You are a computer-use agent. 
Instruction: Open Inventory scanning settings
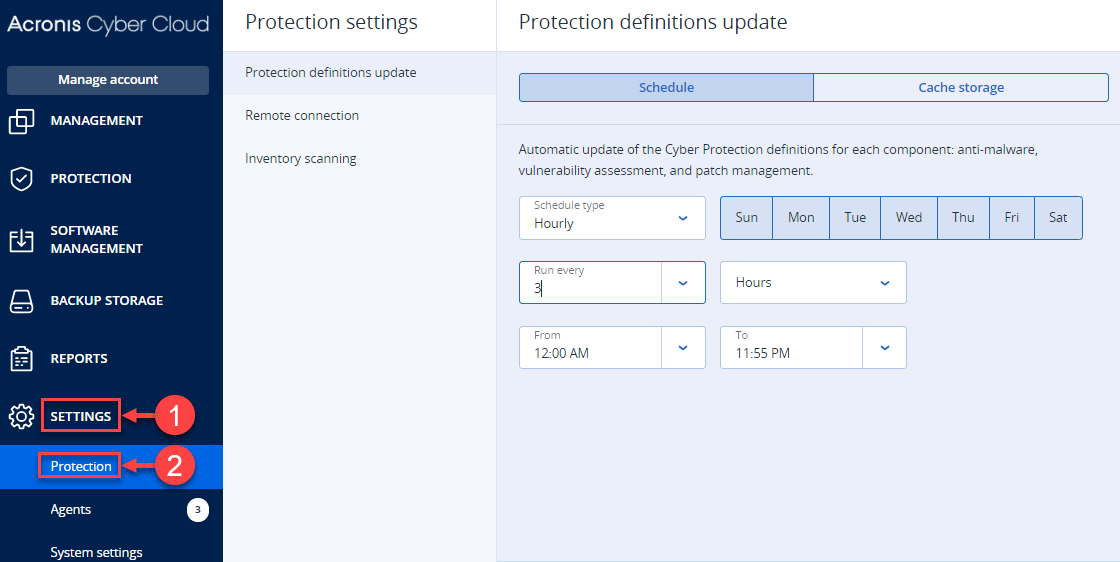pyautogui.click(x=301, y=159)
